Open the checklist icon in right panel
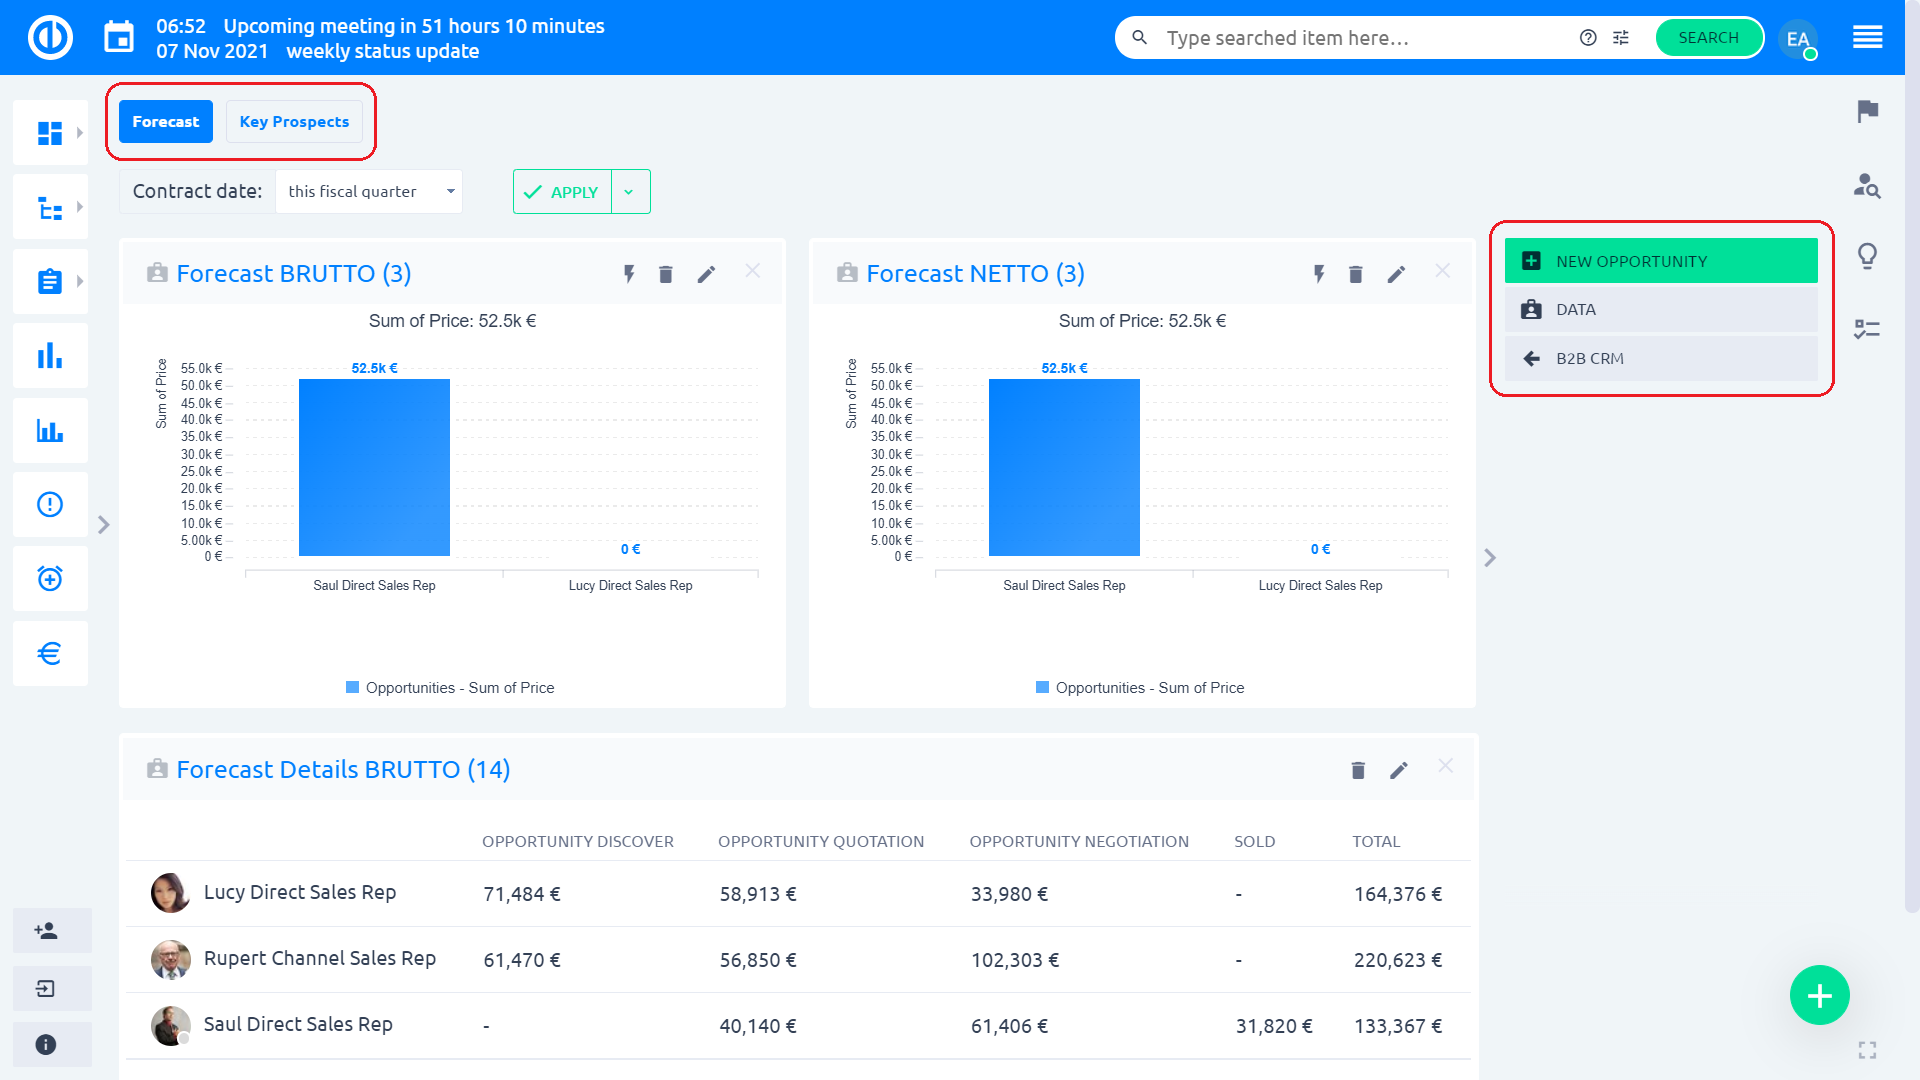1920x1080 pixels. tap(1867, 329)
